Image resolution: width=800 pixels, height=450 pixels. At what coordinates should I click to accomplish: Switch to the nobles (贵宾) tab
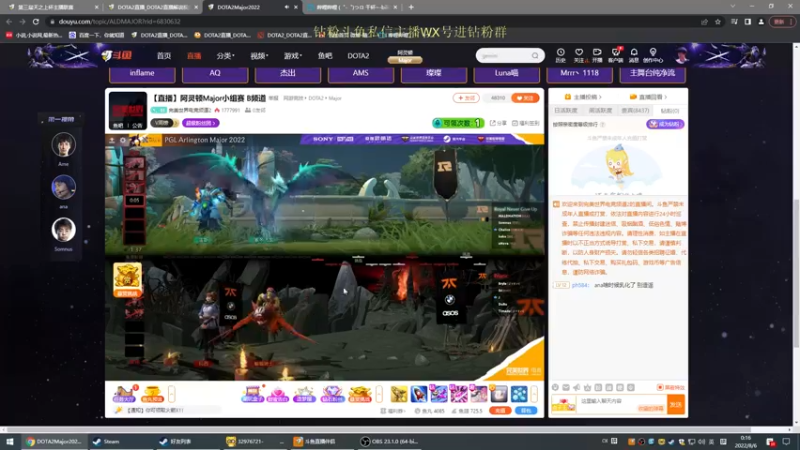[x=635, y=110]
